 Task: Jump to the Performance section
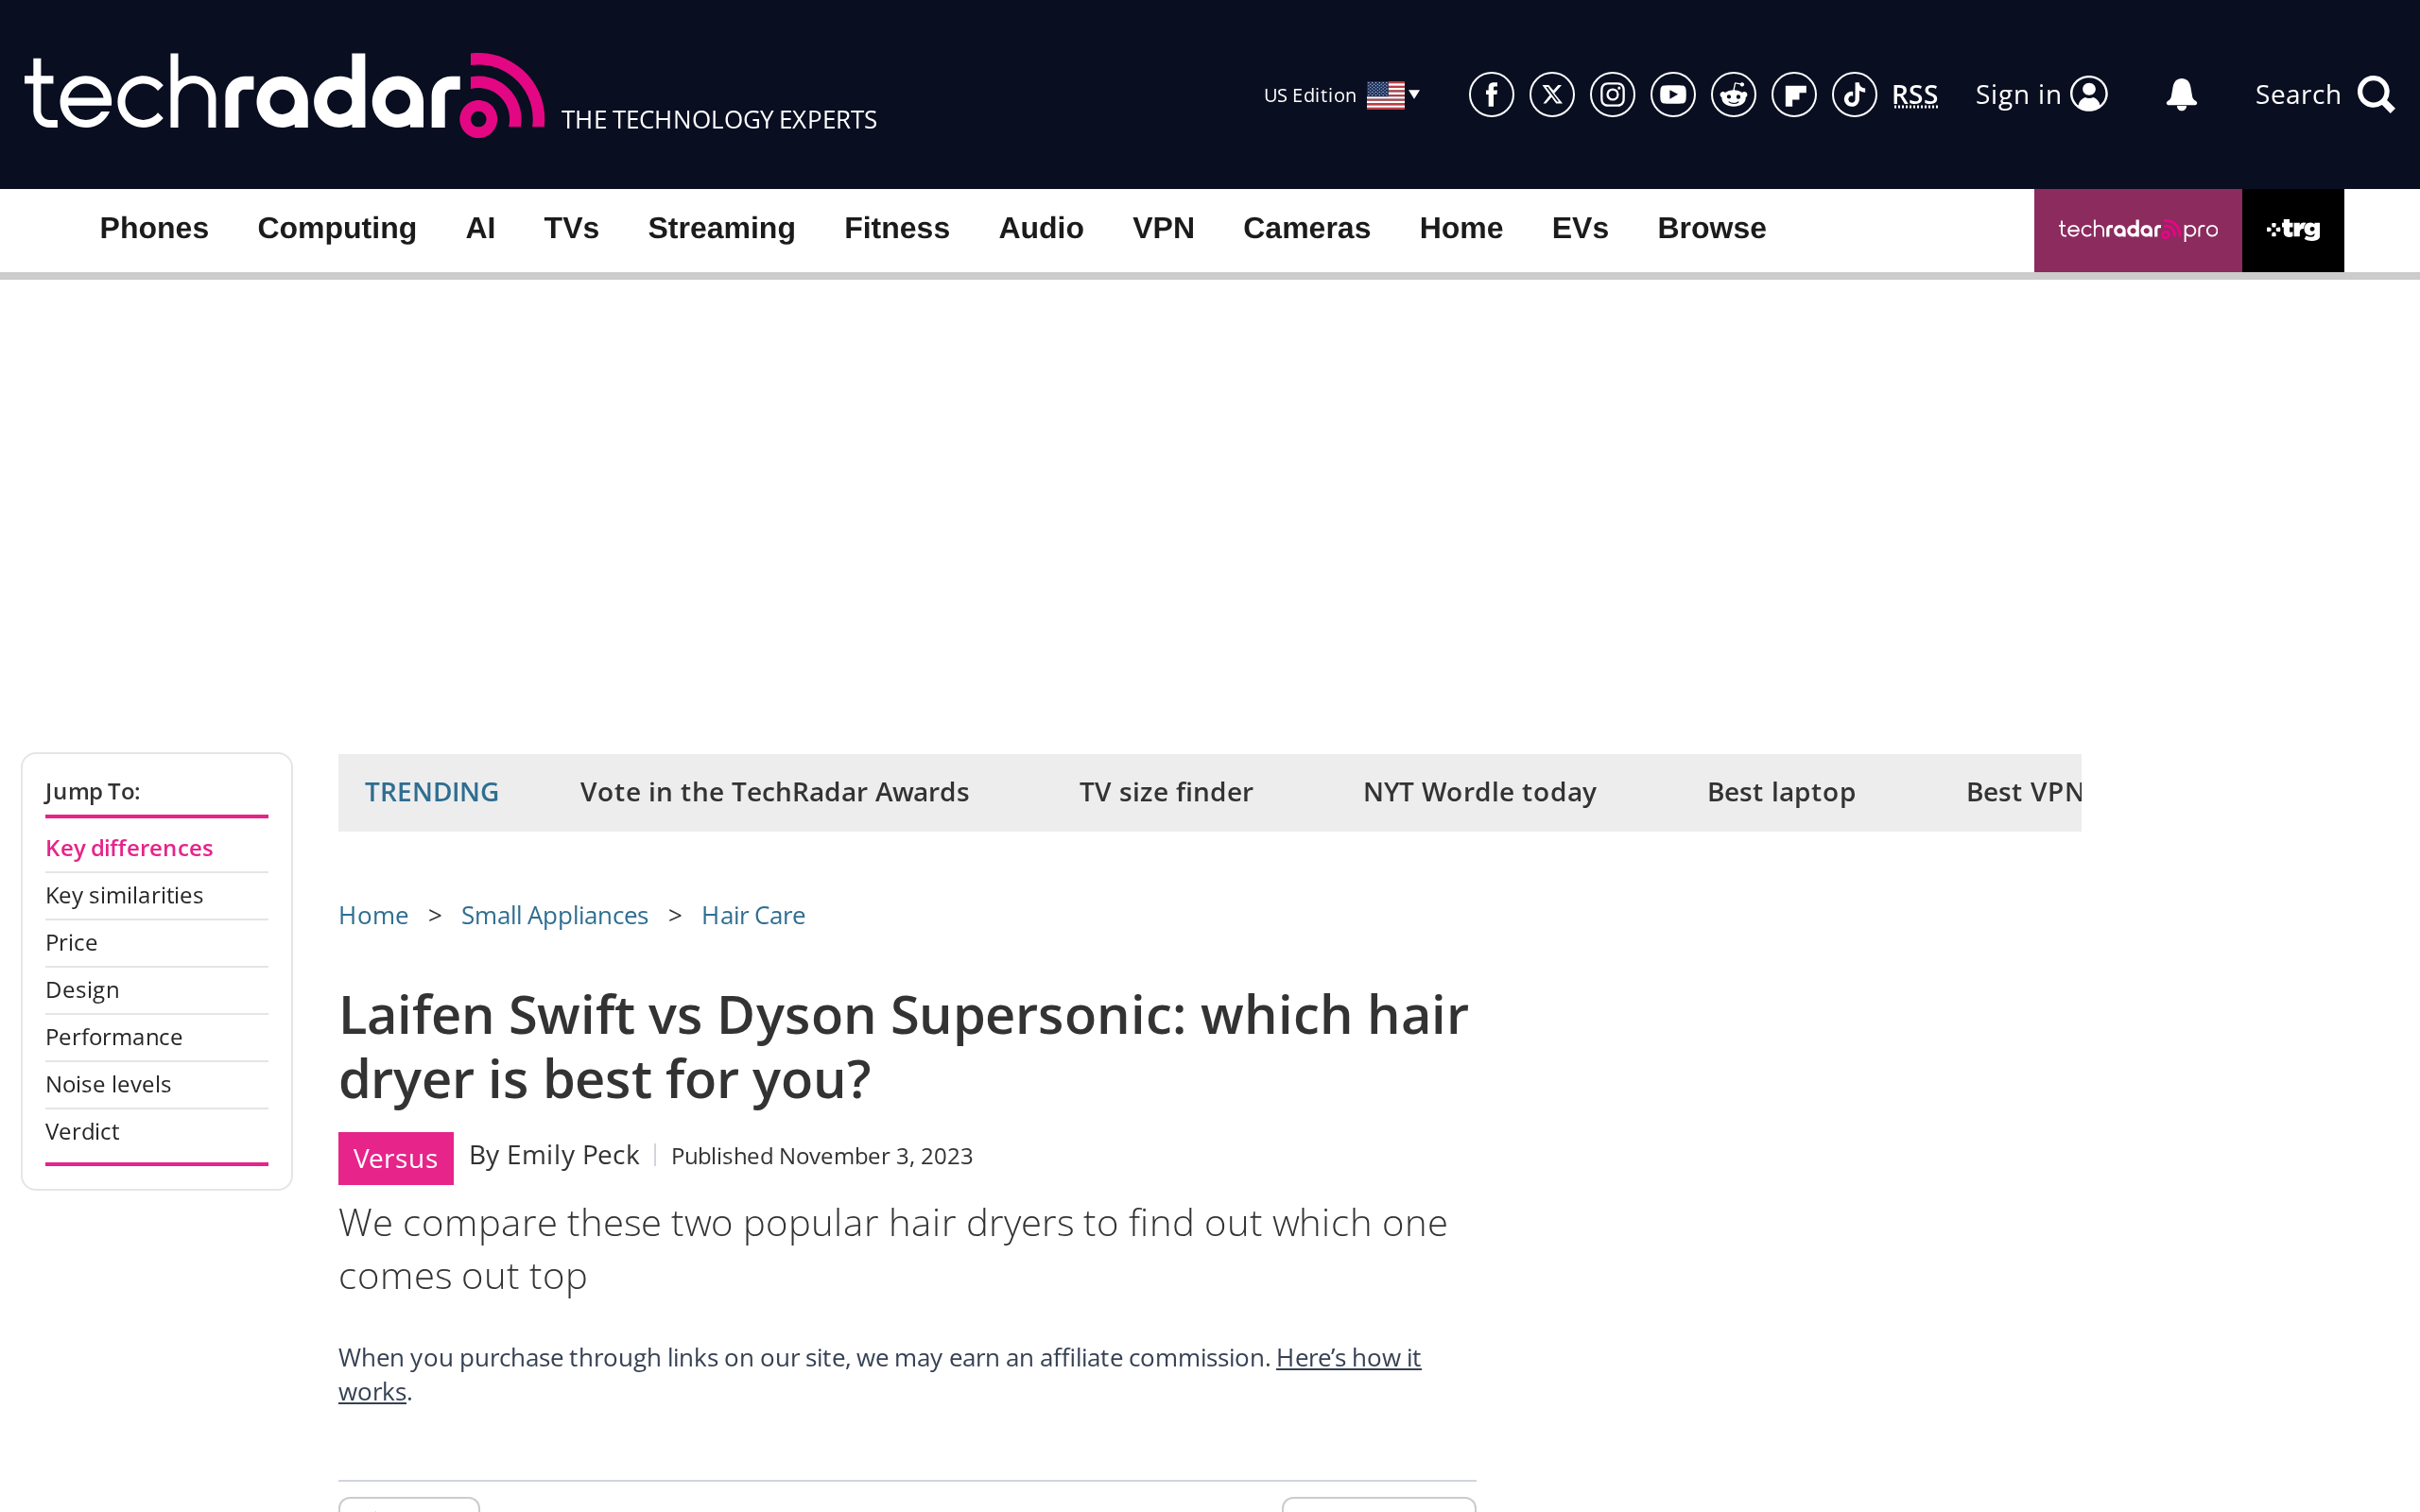[x=114, y=1037]
